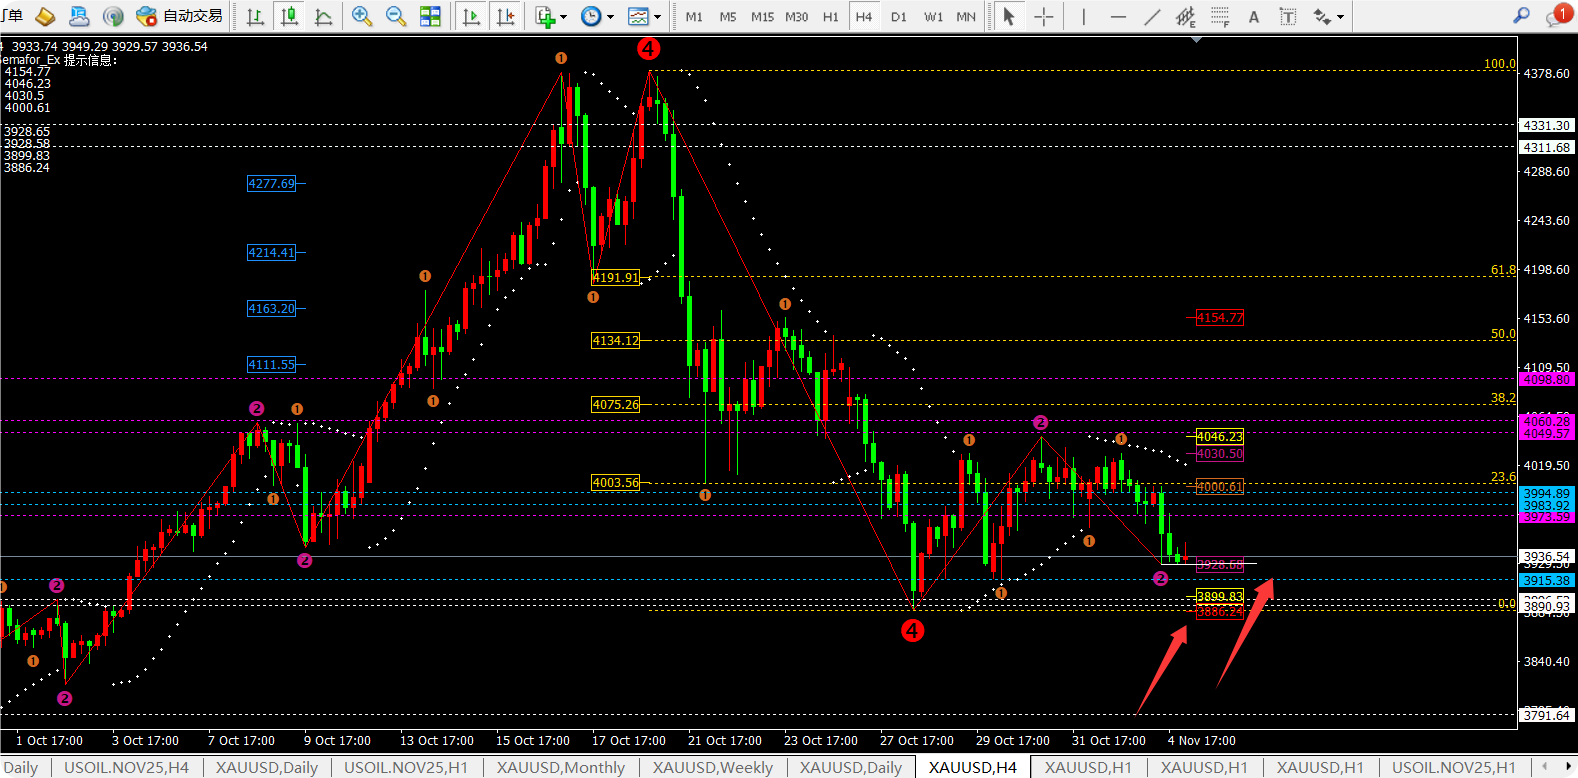Click the blue 4163.20 price label
This screenshot has width=1578, height=778.
tap(272, 309)
